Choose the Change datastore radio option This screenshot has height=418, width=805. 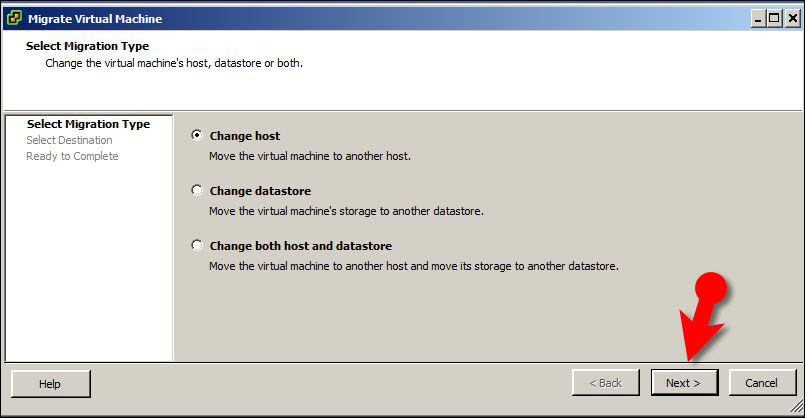coord(197,190)
